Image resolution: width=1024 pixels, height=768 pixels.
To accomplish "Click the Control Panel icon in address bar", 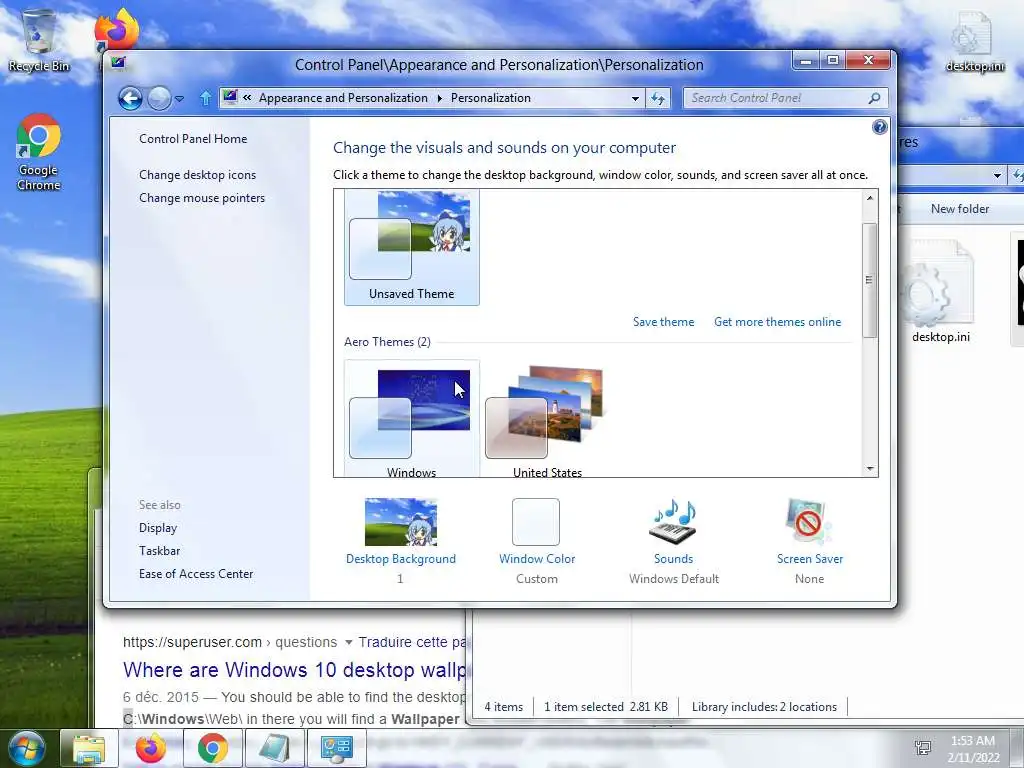I will click(x=230, y=97).
